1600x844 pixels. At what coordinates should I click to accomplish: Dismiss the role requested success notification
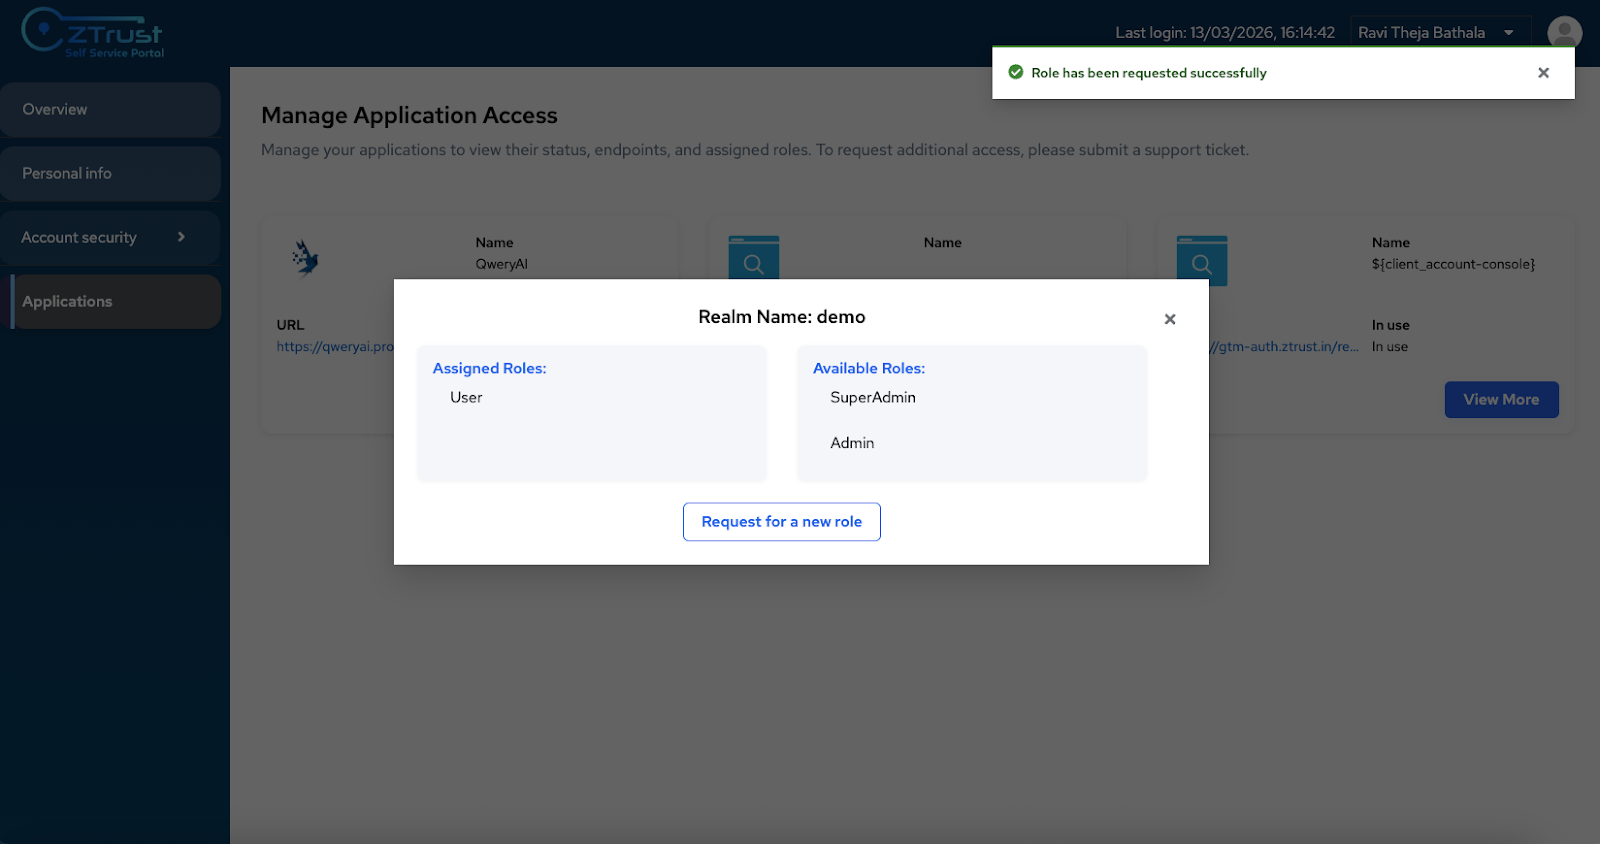1543,73
